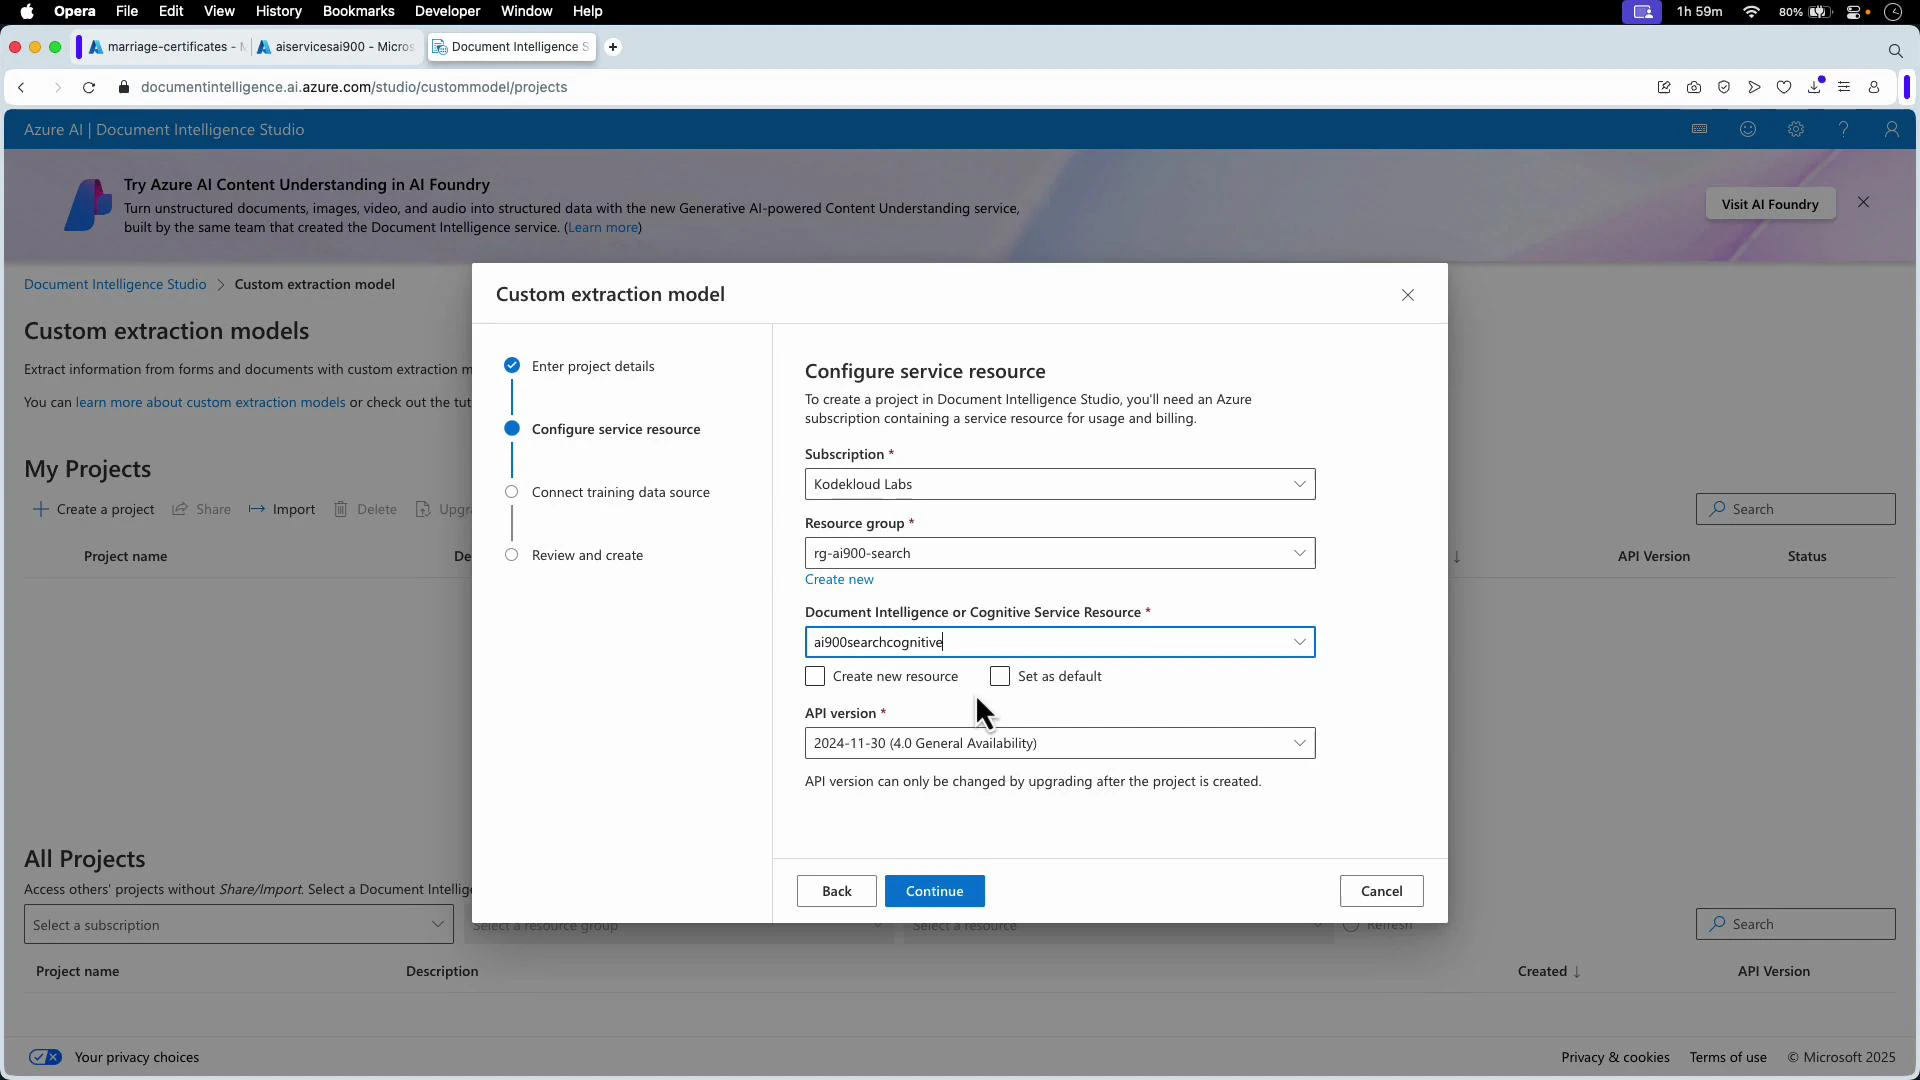Expand the Select a subscription dropdown
Viewport: 1920px width, 1080px height.
(237, 925)
